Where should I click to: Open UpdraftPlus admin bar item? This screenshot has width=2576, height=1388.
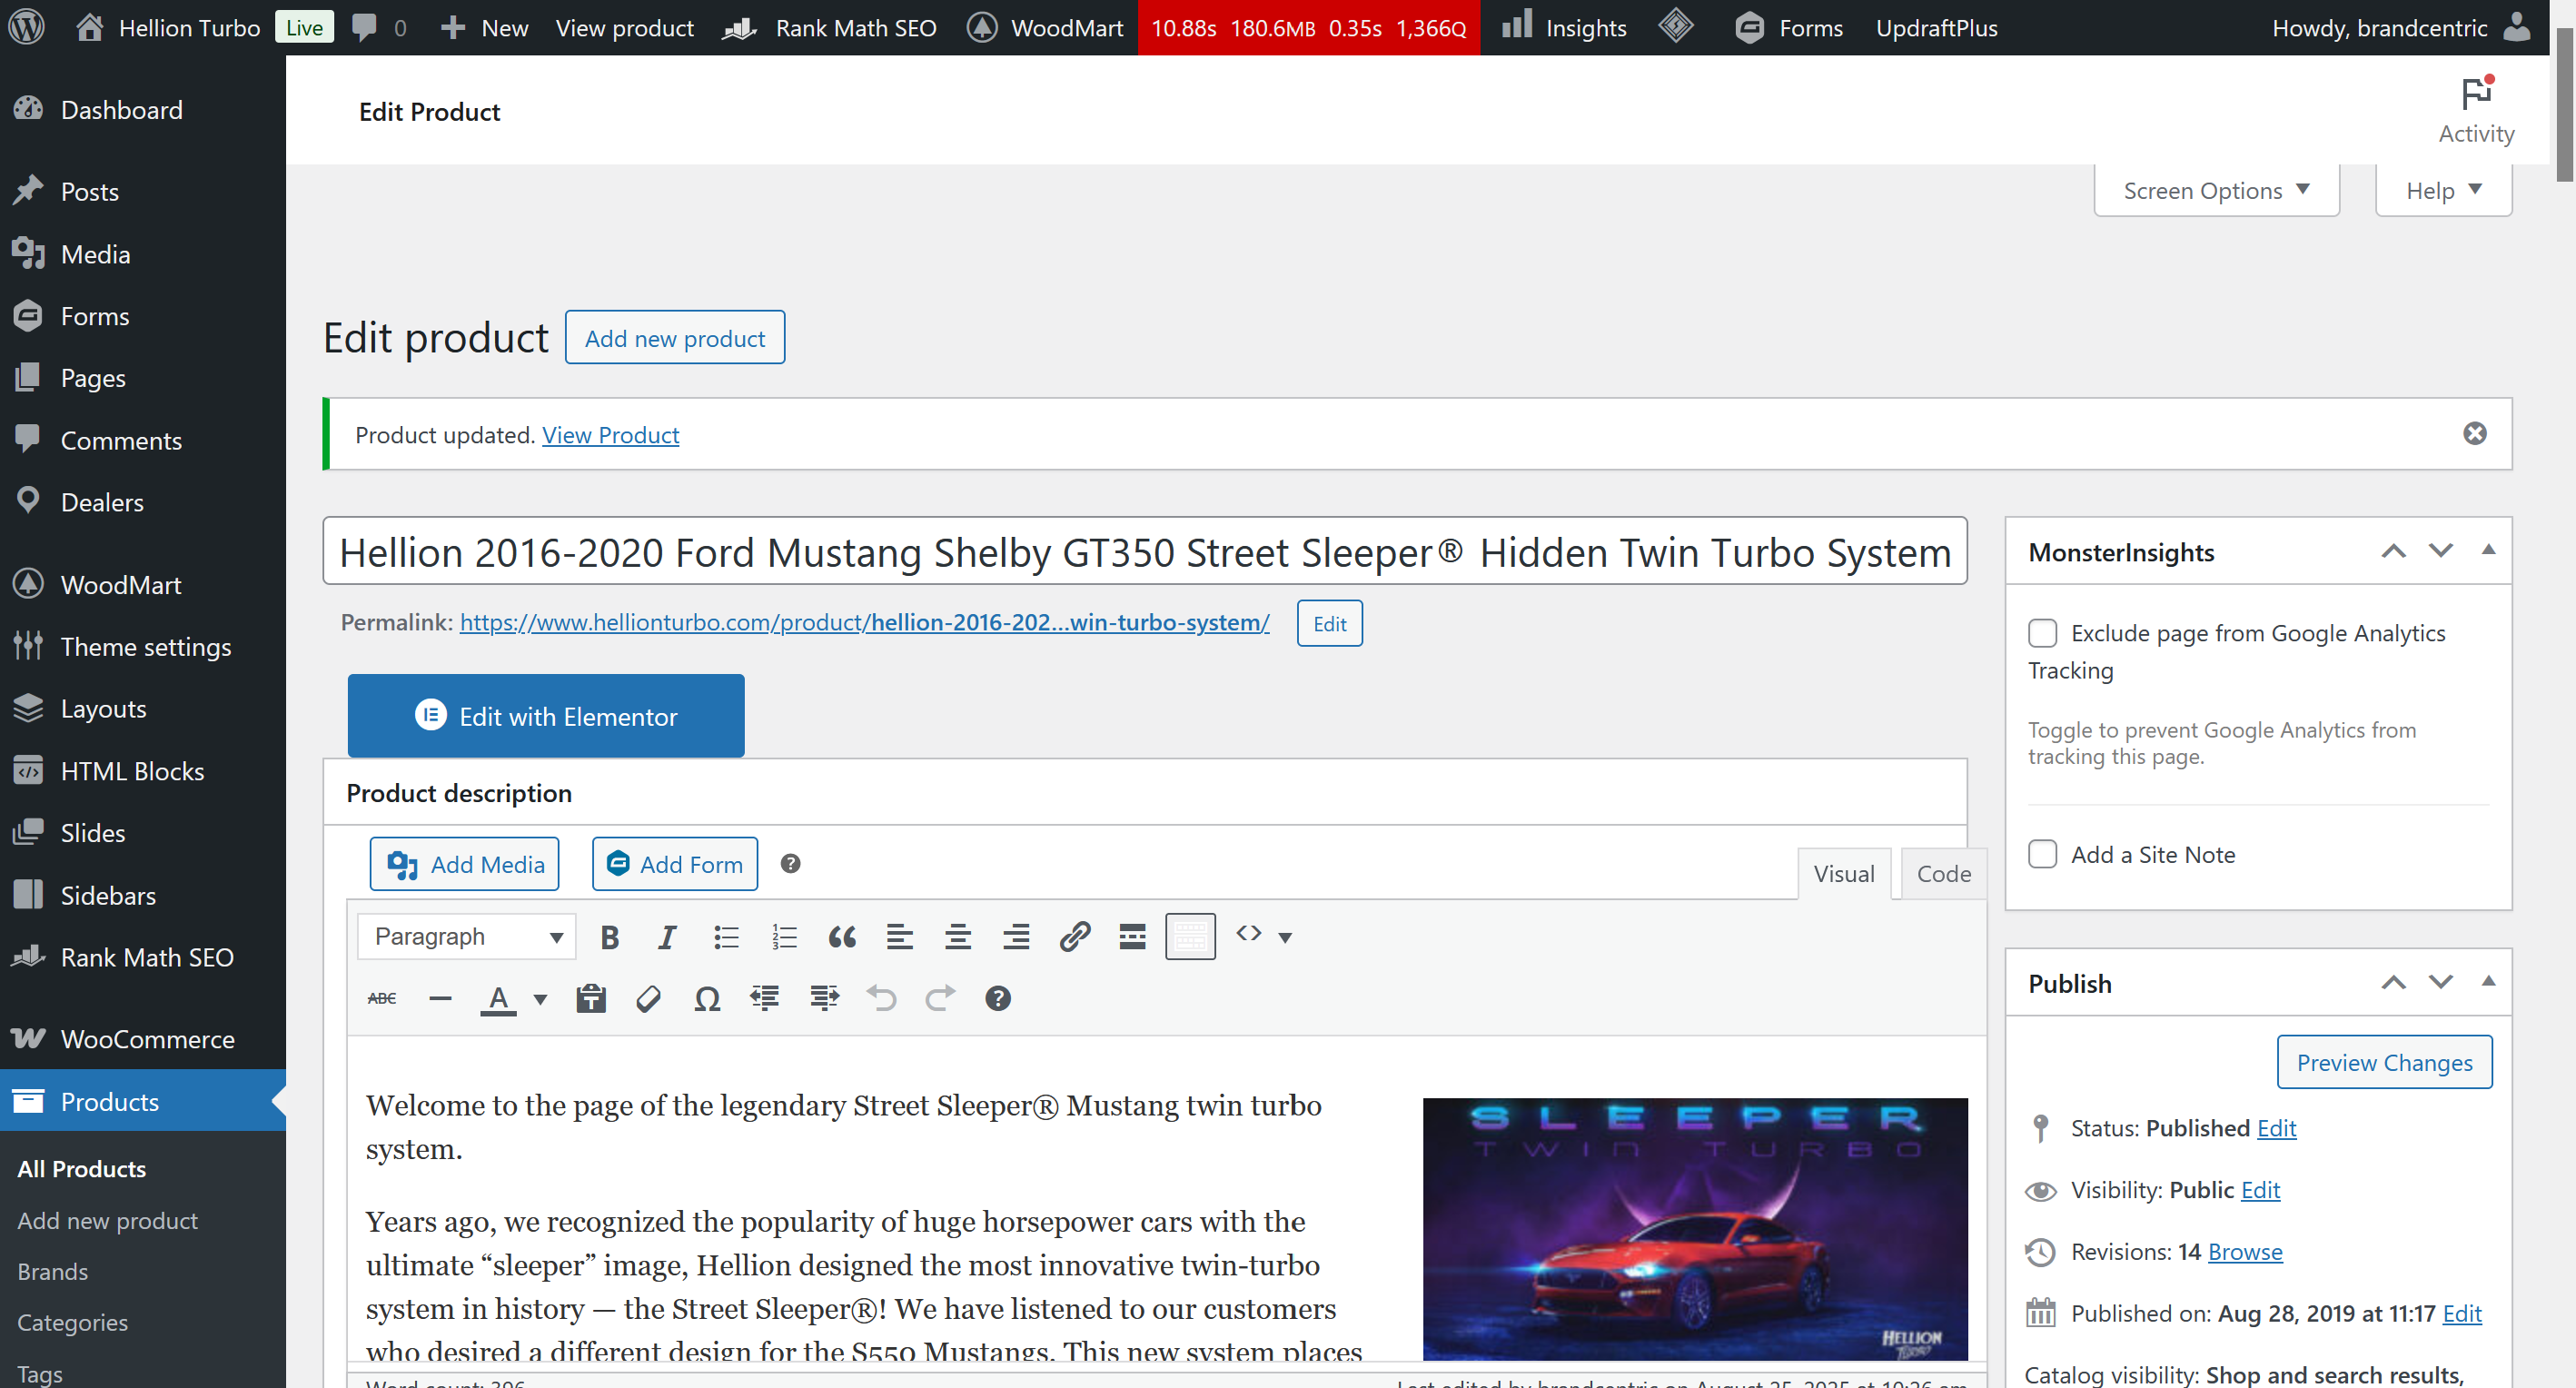(1937, 28)
